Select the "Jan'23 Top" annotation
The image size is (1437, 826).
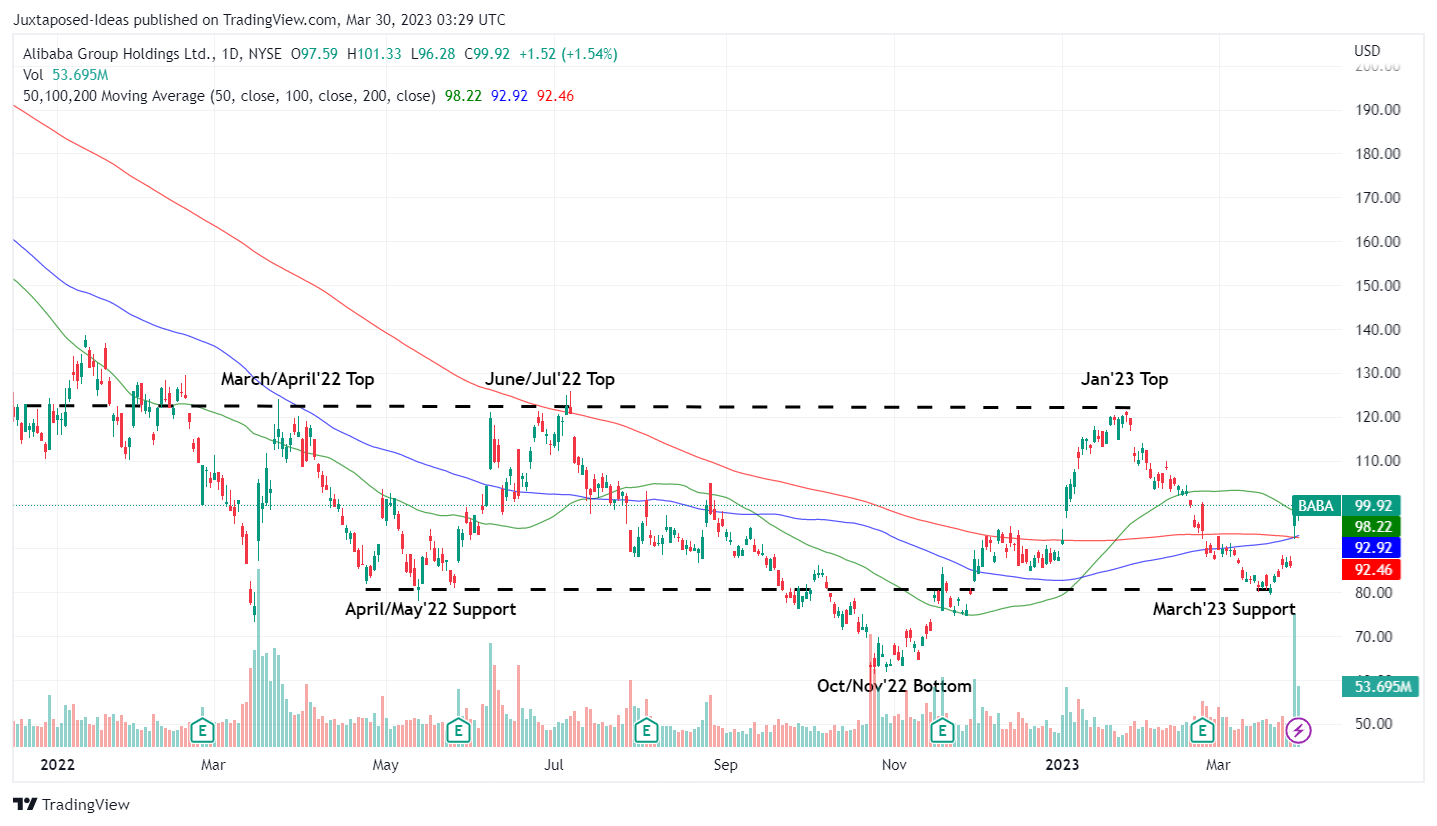1124,379
